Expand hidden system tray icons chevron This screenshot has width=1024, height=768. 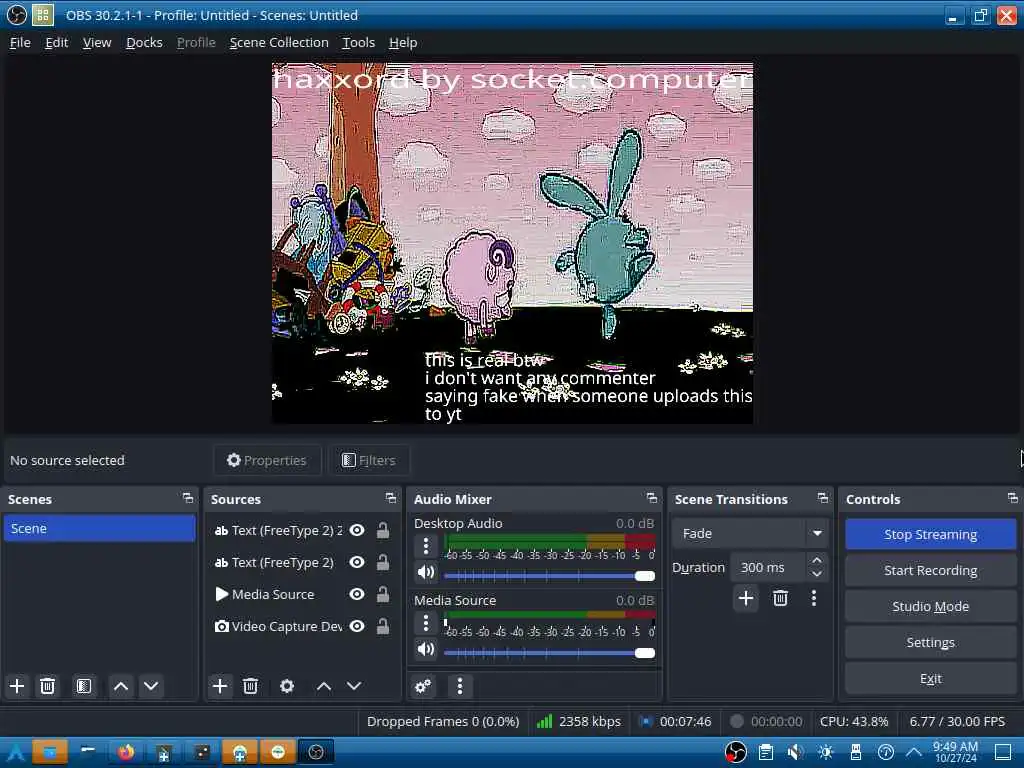(x=914, y=752)
